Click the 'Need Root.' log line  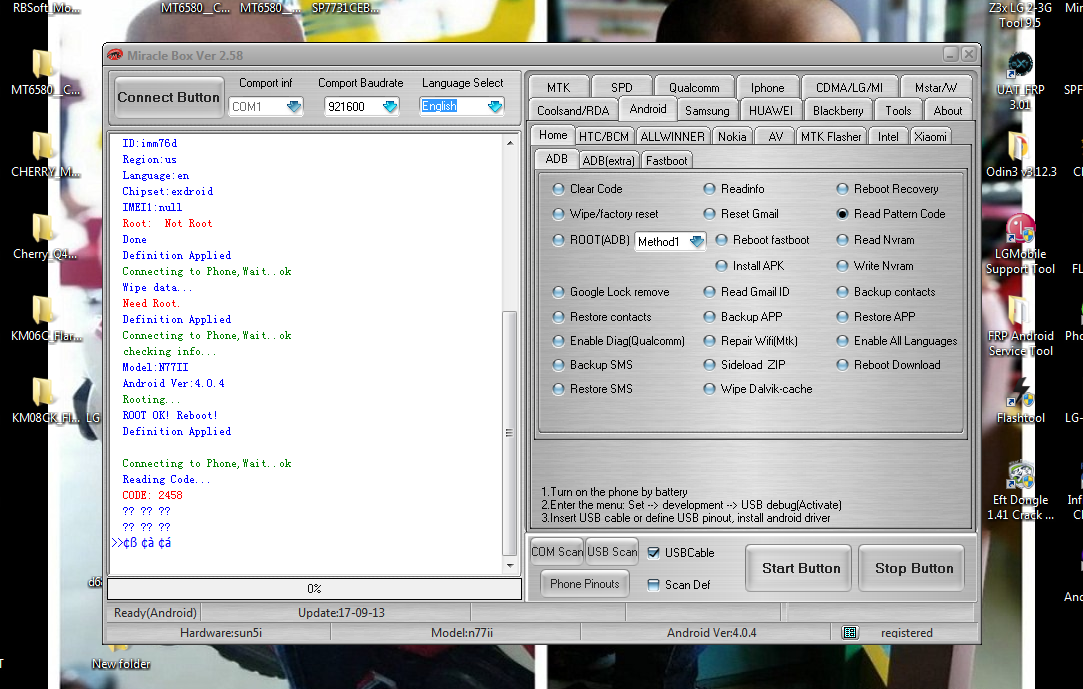(151, 303)
